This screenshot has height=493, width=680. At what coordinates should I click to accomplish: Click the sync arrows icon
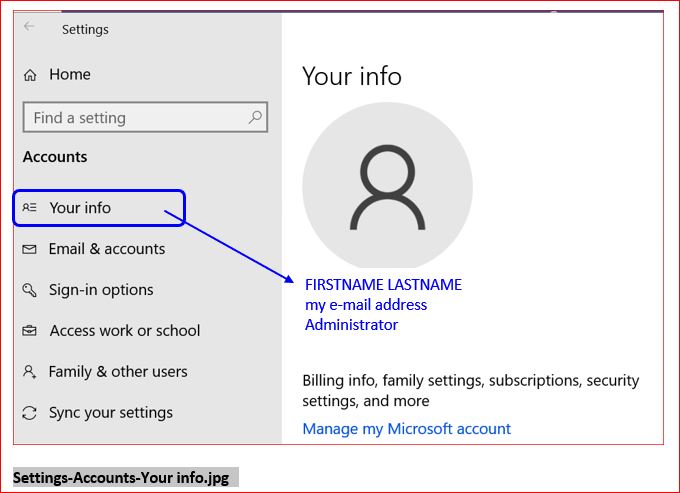pyautogui.click(x=30, y=413)
